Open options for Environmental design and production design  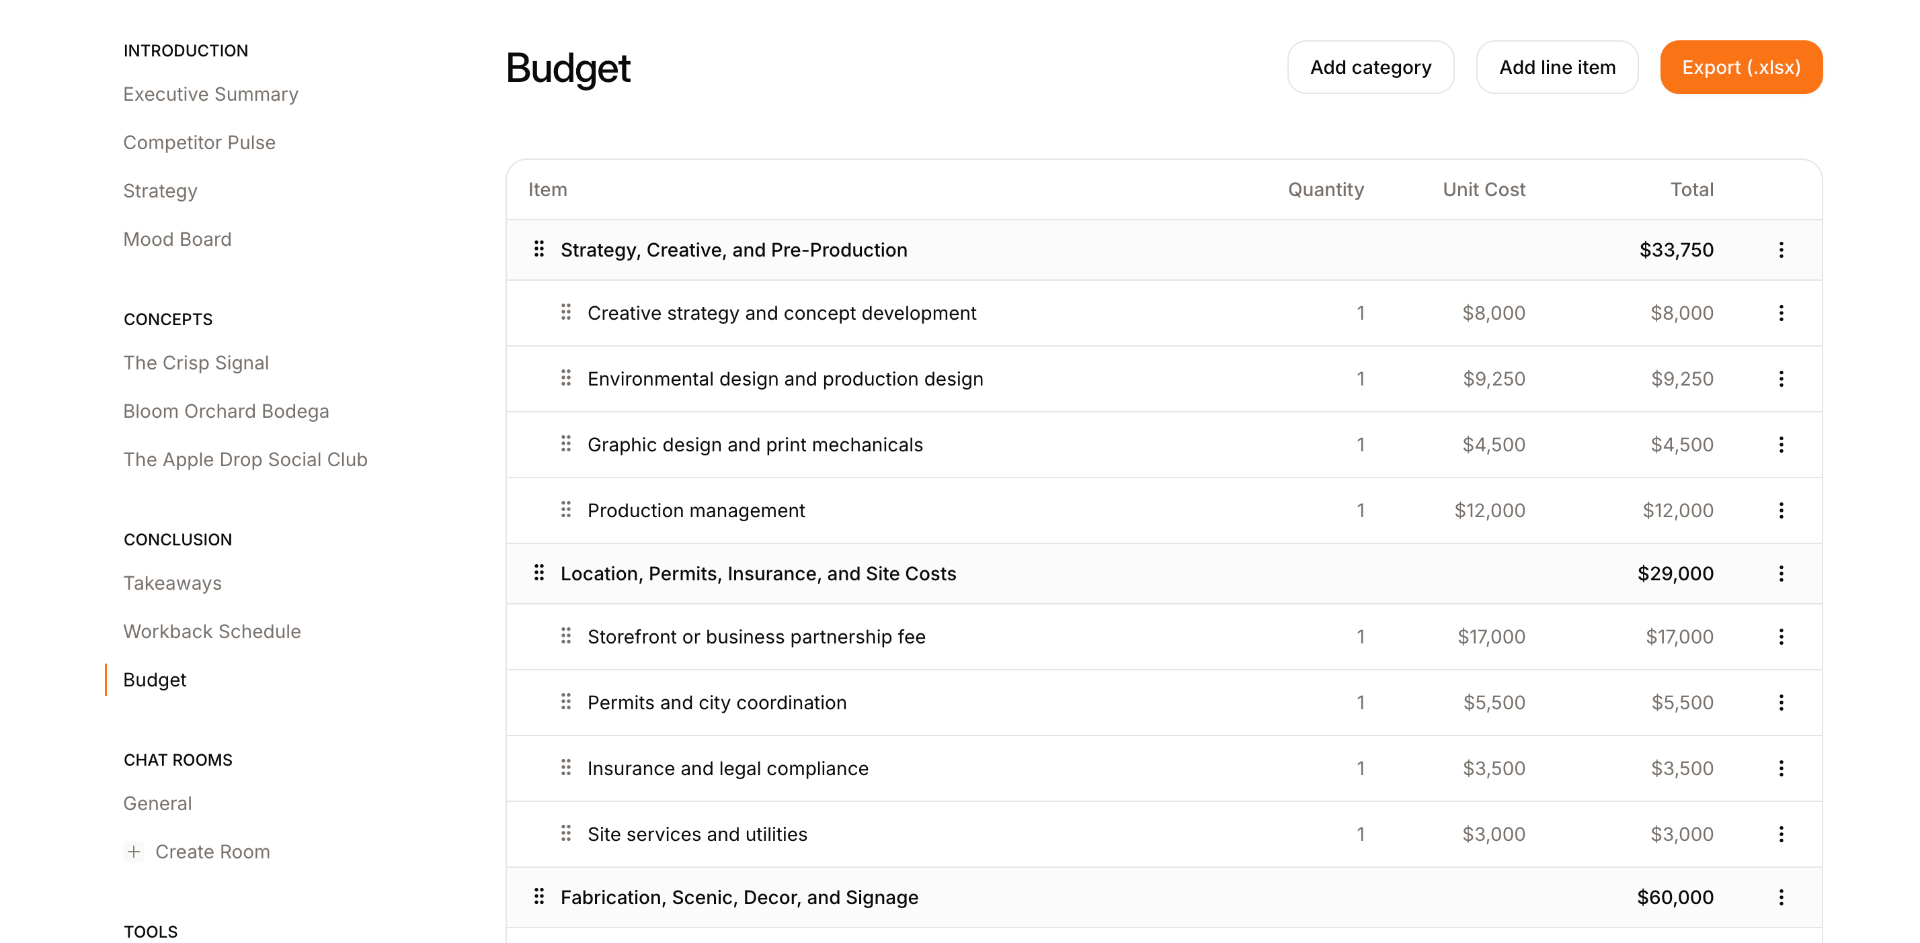[1781, 379]
